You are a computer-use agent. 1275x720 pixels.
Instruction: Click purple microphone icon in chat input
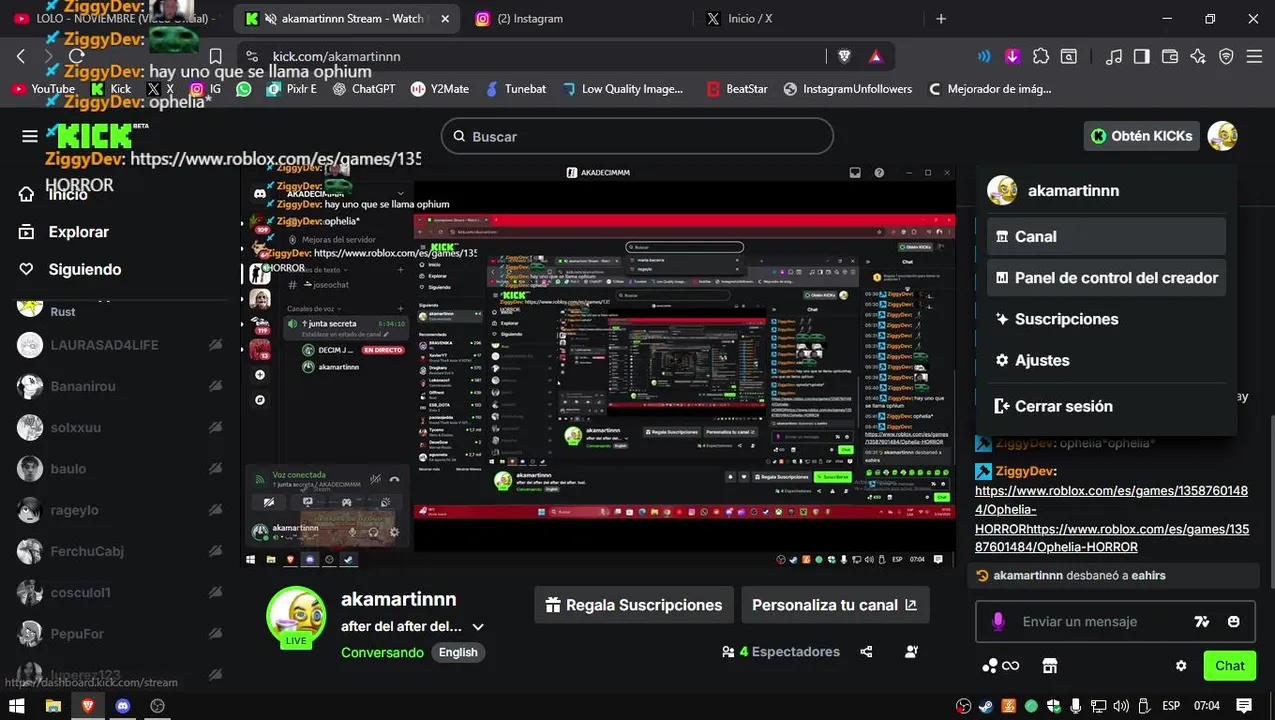(997, 622)
